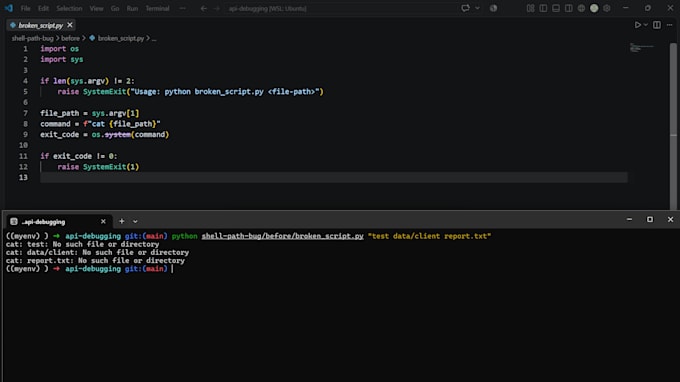Open the Edit menu
Viewport: 680px width, 382px height.
pyautogui.click(x=43, y=8)
